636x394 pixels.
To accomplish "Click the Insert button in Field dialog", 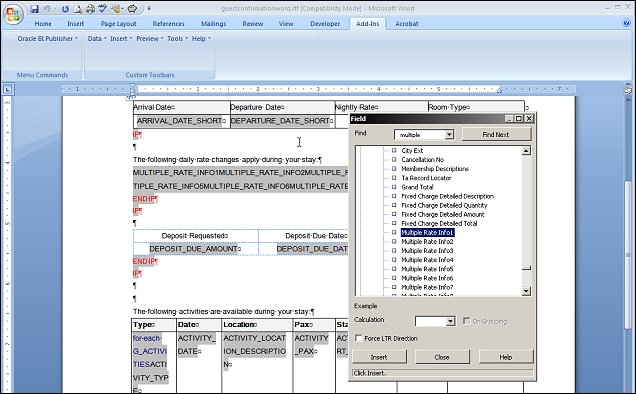I will point(379,357).
